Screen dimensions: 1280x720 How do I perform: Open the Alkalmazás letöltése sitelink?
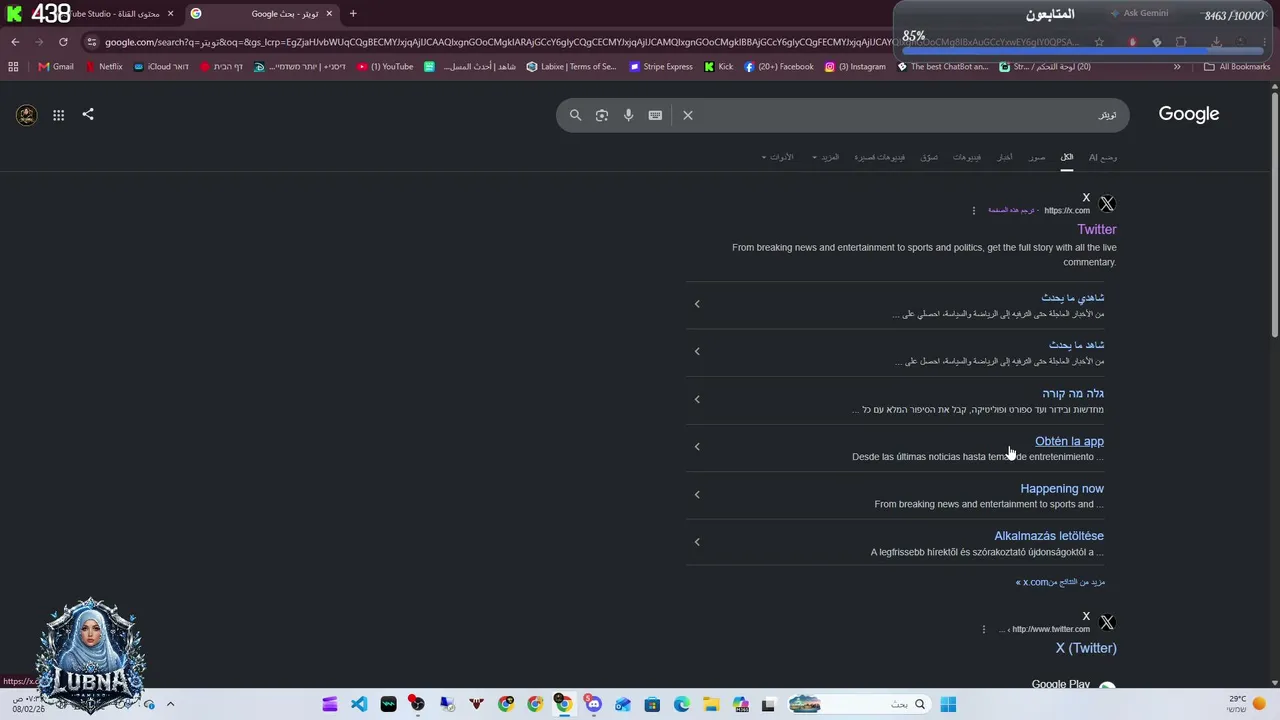click(1049, 536)
